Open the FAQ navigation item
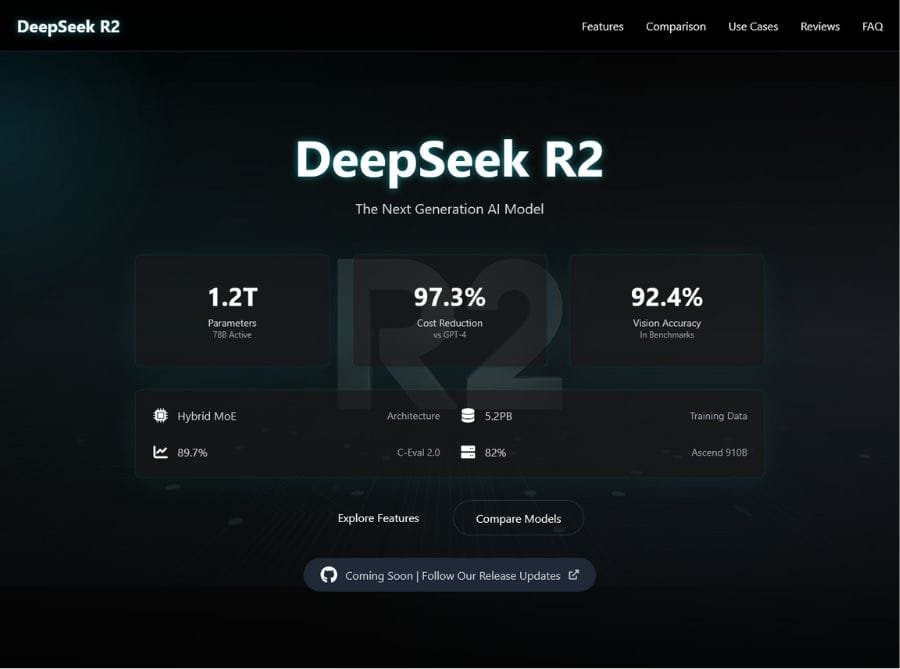Screen dimensions: 900x669 [872, 27]
